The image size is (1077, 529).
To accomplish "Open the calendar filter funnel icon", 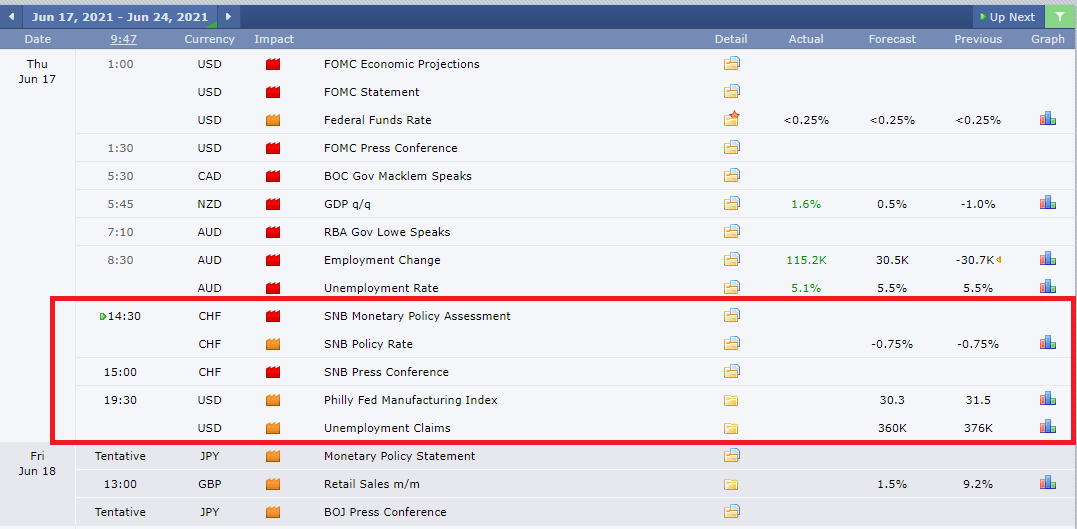I will 1060,16.
